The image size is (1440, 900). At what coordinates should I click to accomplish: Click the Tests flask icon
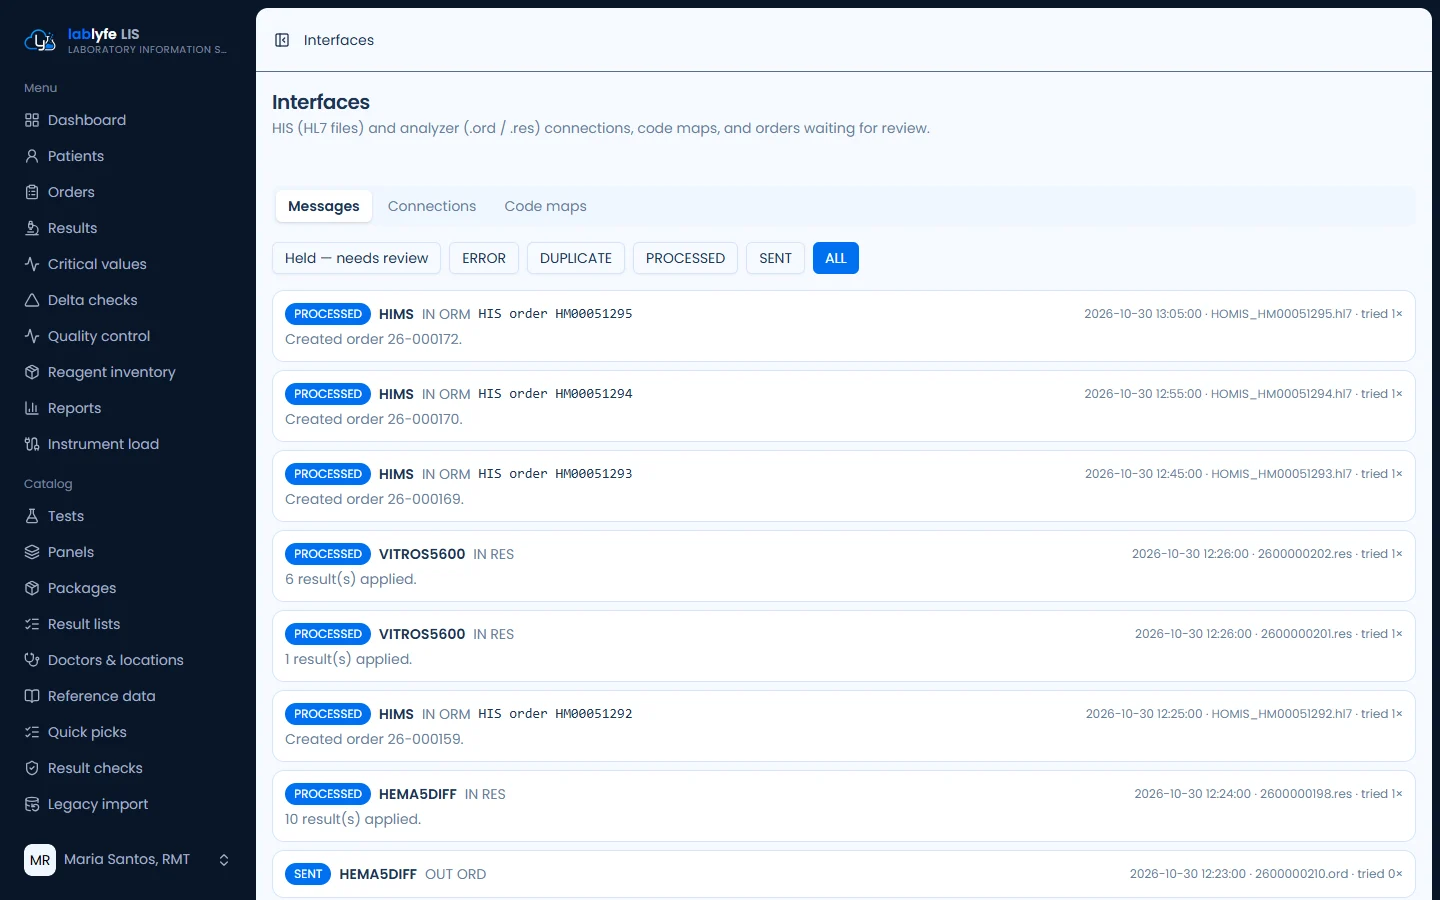click(x=32, y=516)
